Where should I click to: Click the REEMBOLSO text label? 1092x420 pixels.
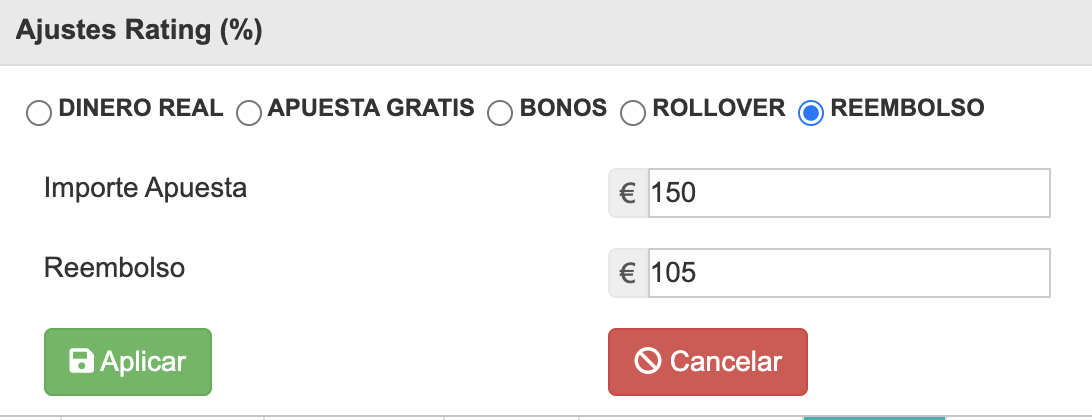point(907,108)
